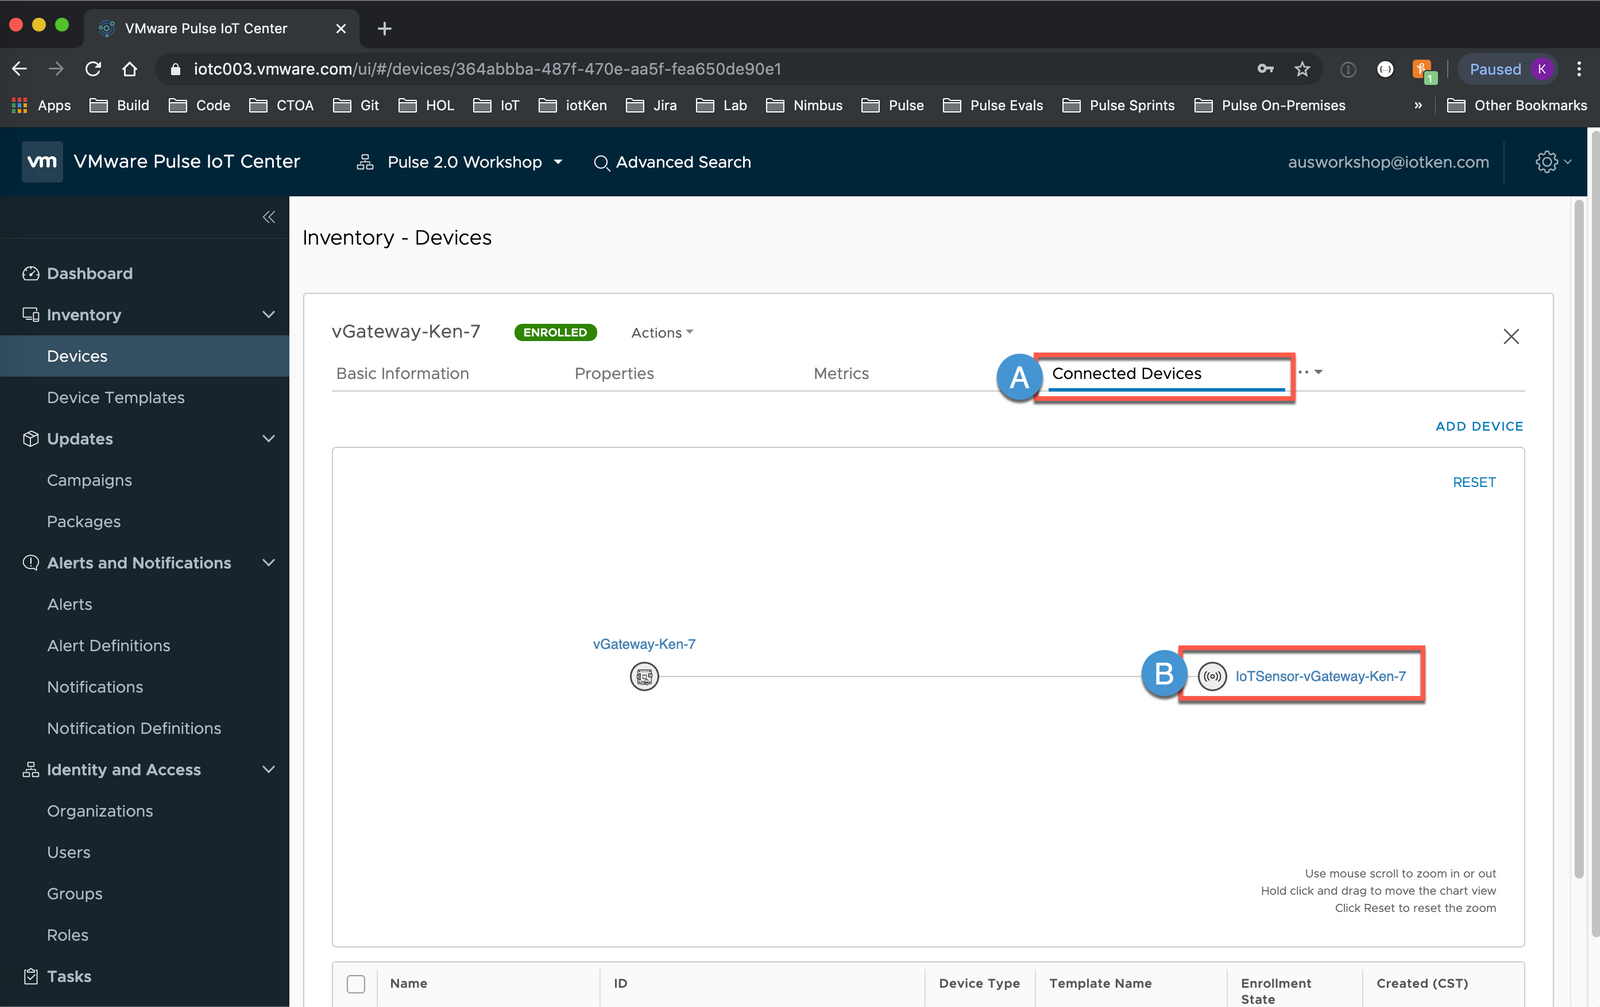Click the saved password key icon
This screenshot has height=1007, width=1600.
1266,69
